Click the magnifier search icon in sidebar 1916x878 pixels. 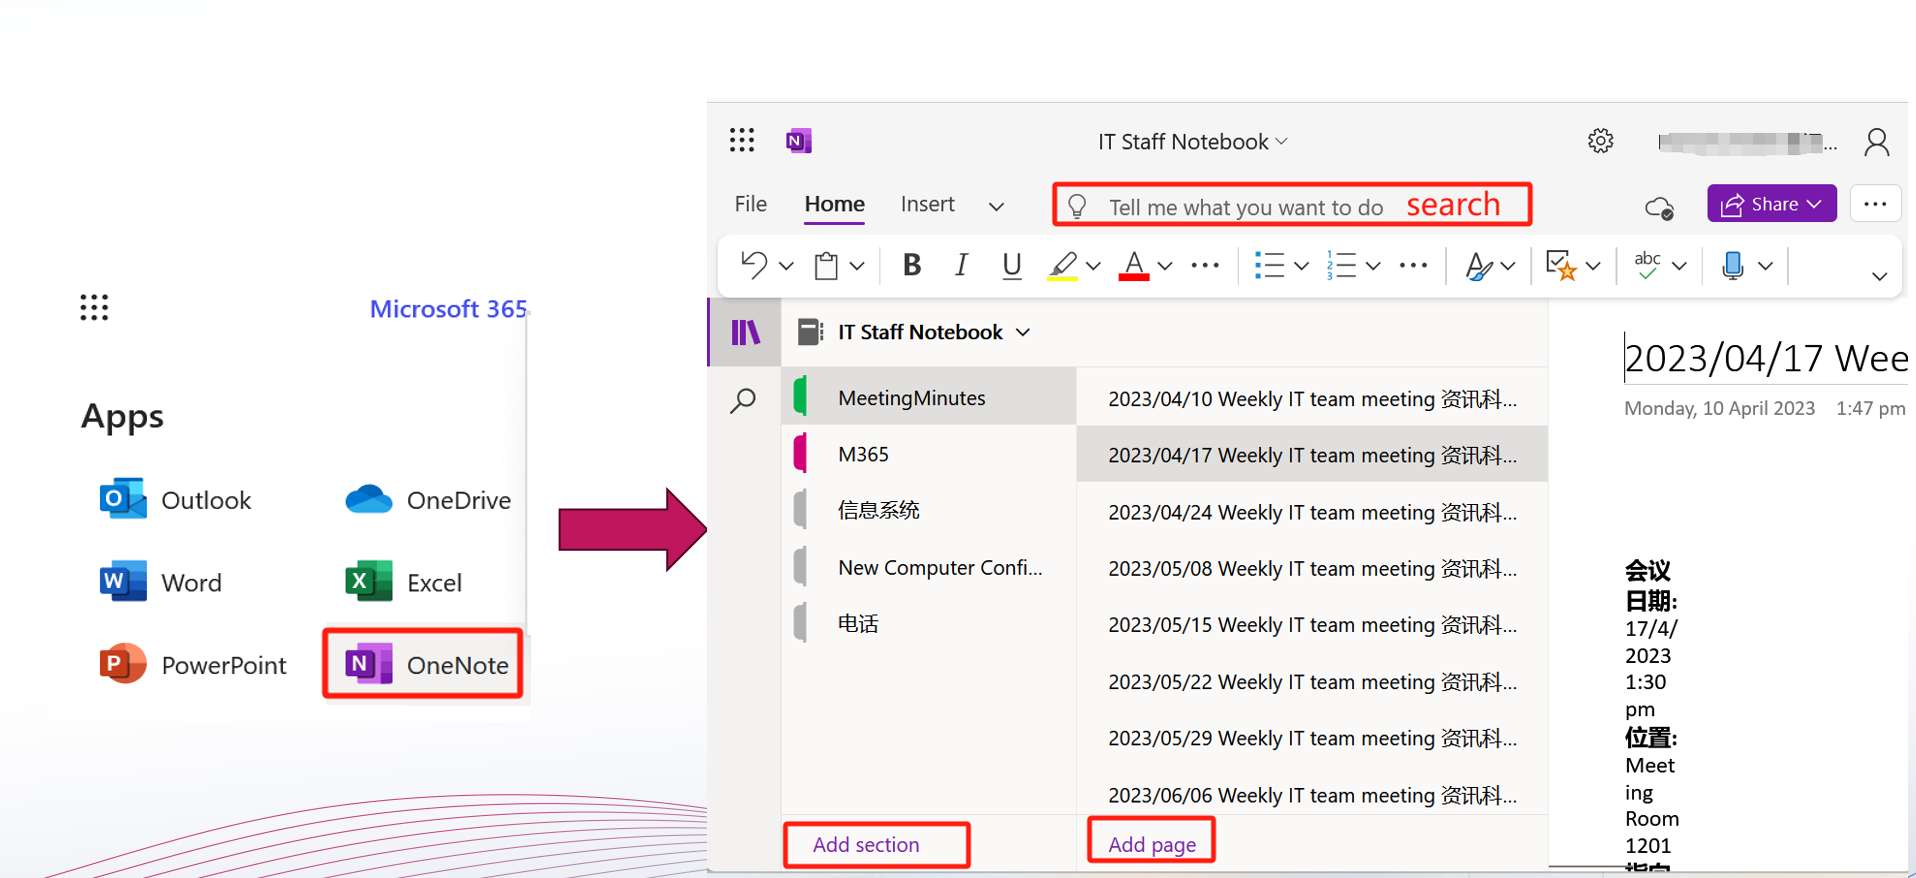[743, 401]
